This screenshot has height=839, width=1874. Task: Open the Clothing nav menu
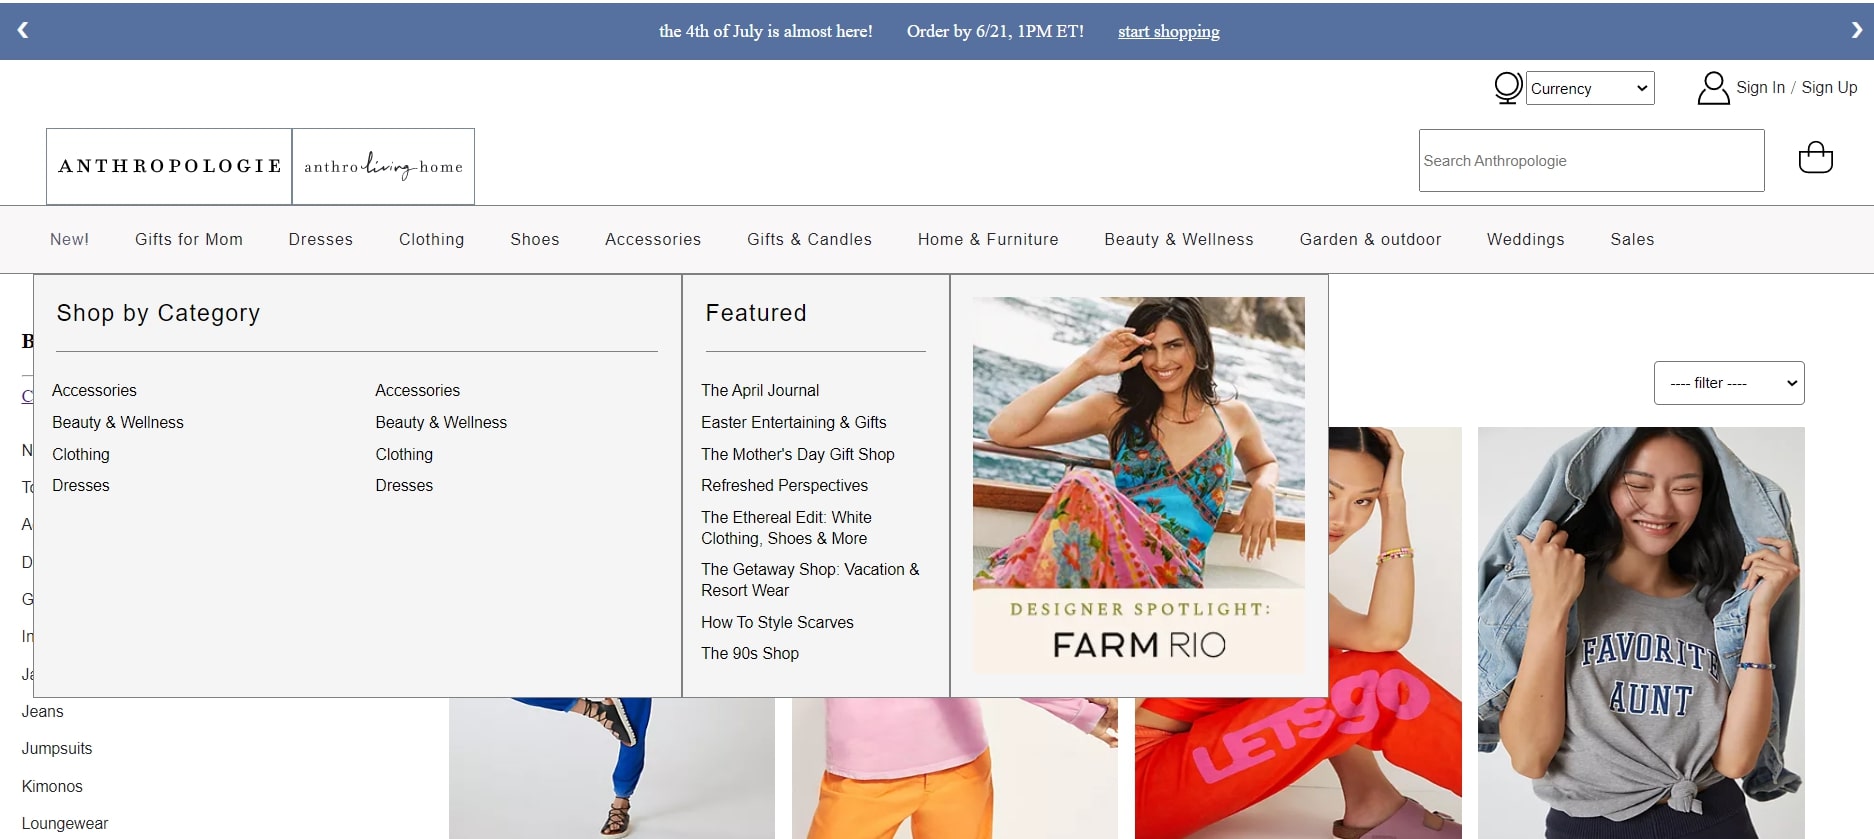tap(431, 239)
